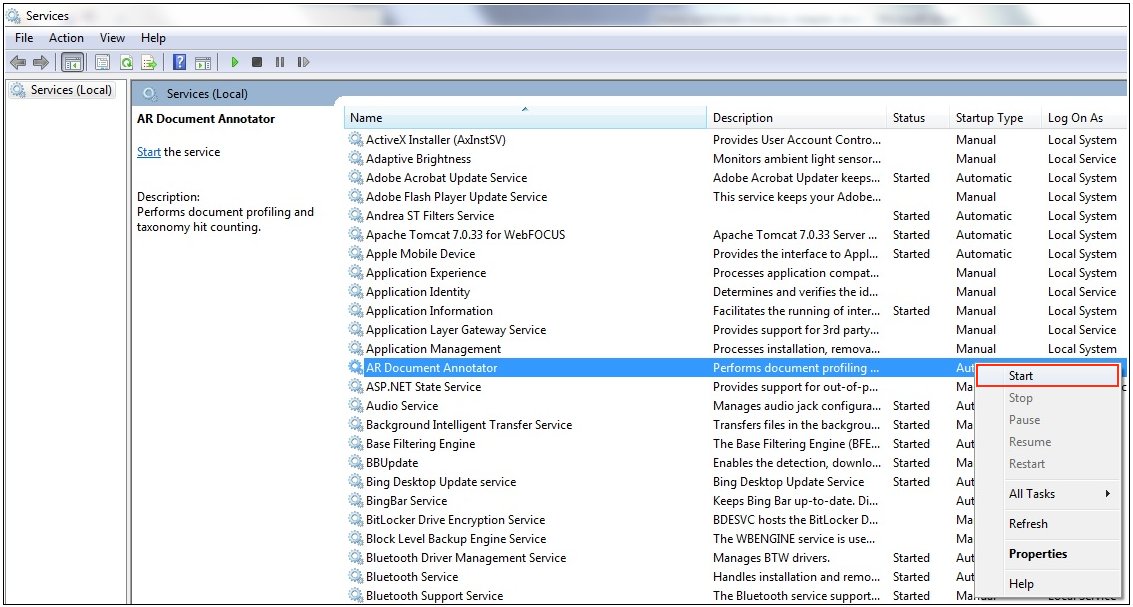Screen dimensions: 1133x607
Task: Click the Start link for the service
Action: coord(149,152)
